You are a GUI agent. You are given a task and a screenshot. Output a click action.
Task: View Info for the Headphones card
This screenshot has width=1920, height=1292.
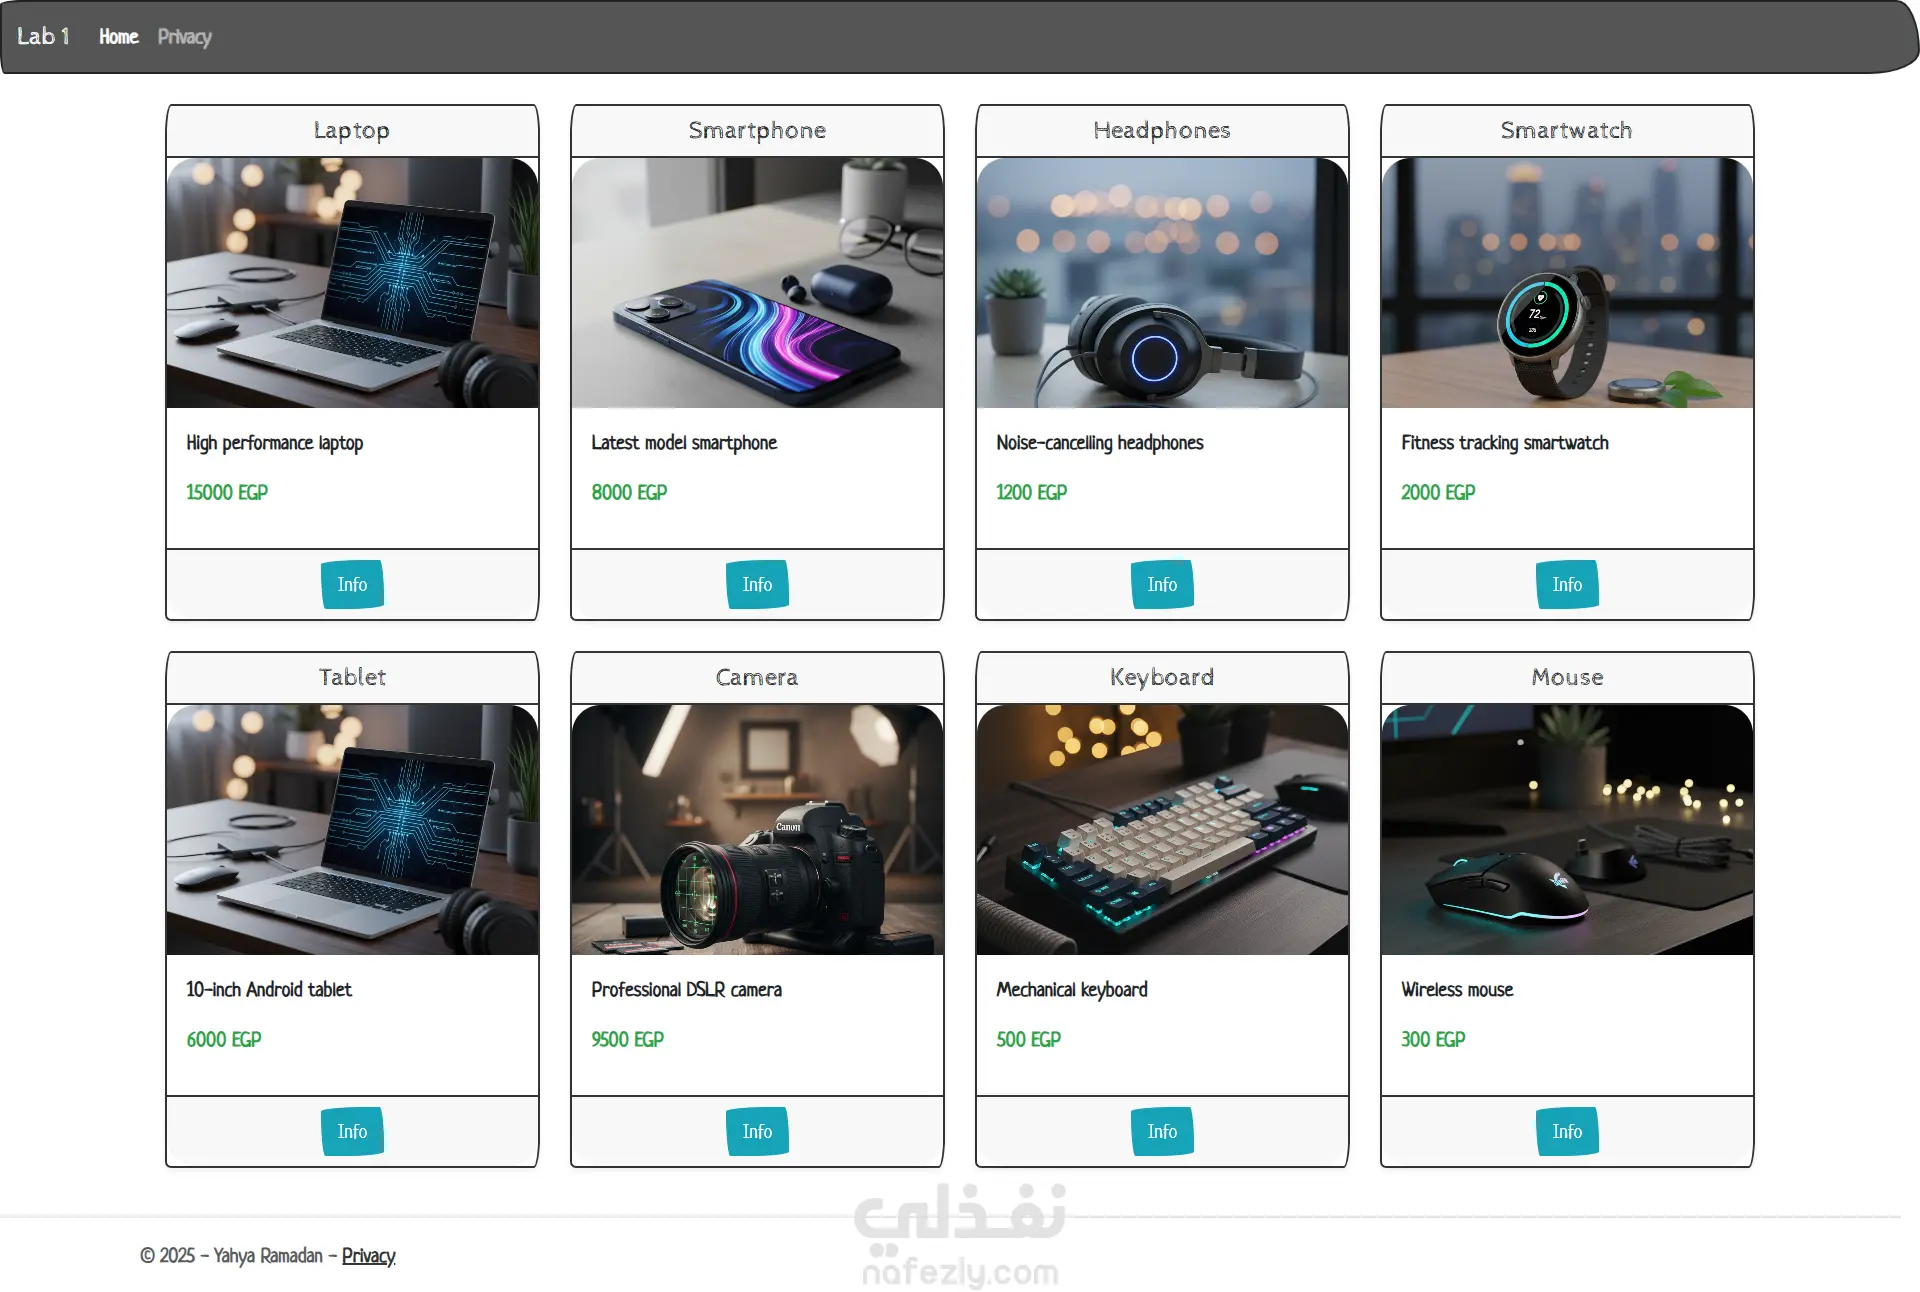coord(1162,584)
